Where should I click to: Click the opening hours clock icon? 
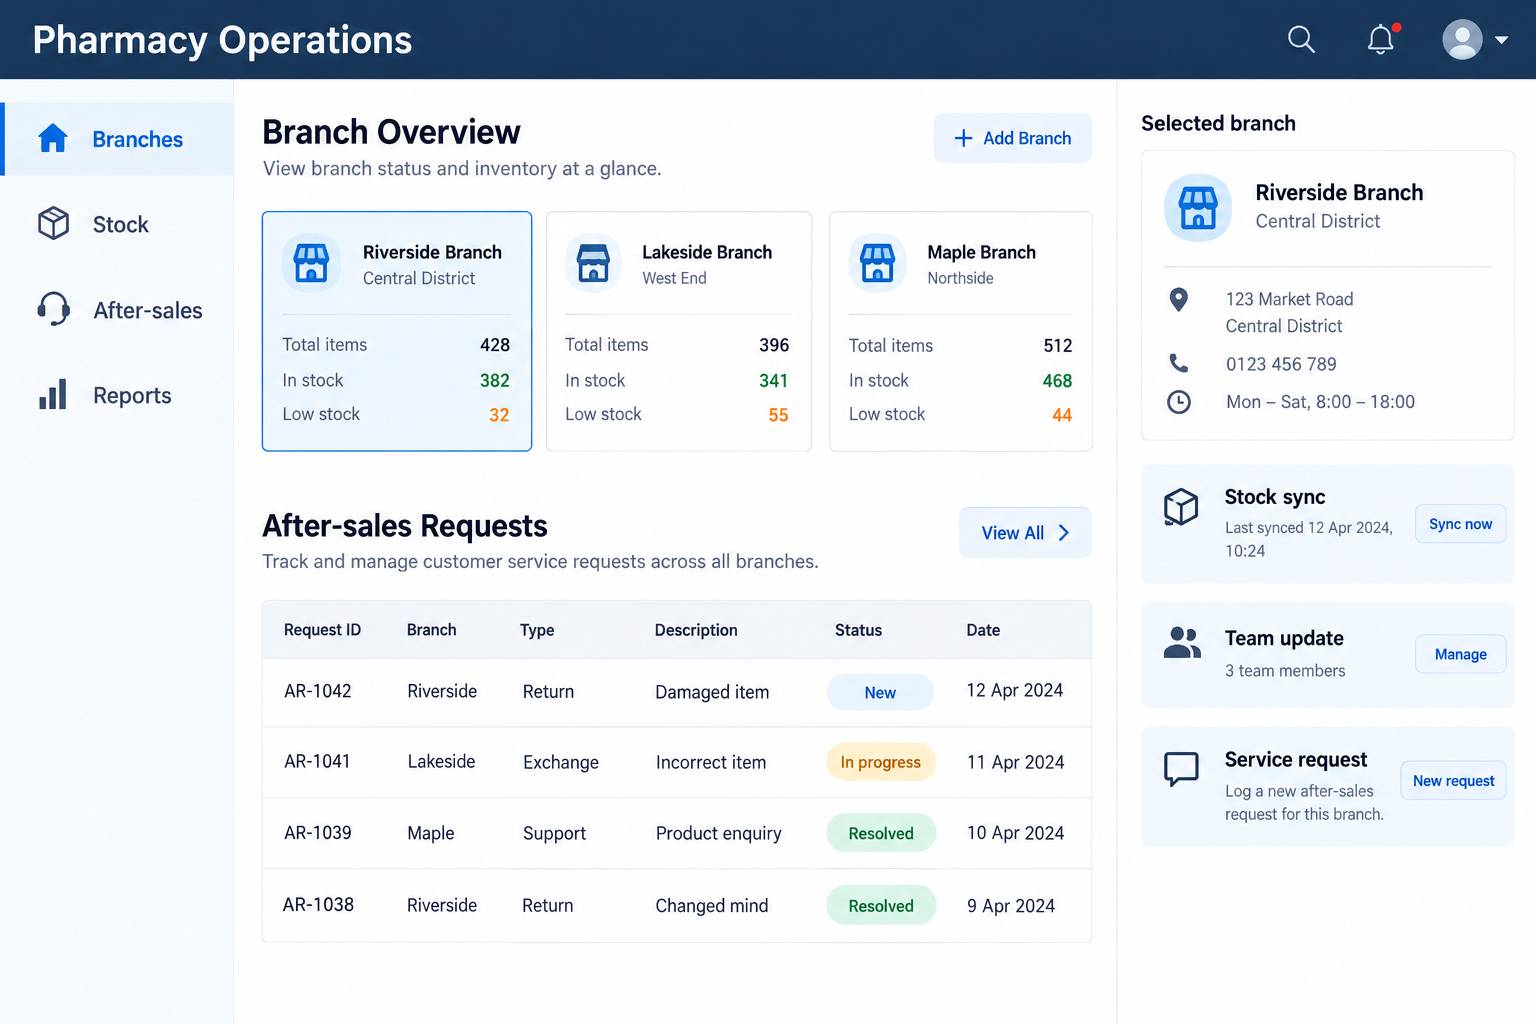point(1179,402)
